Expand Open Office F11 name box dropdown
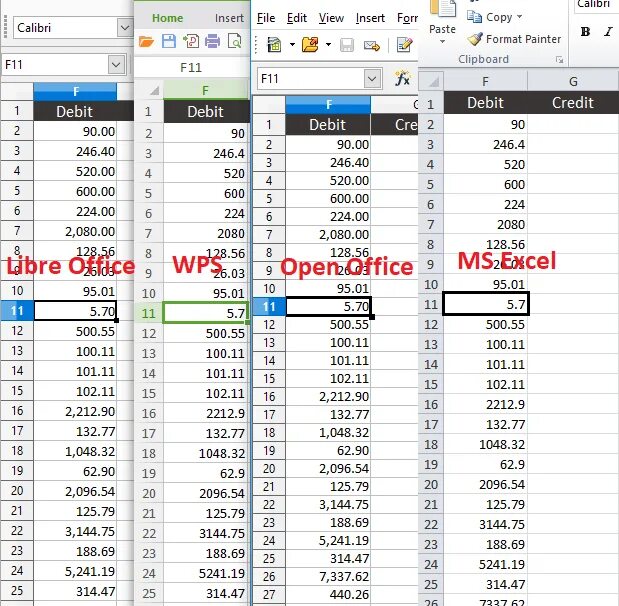 (372, 79)
